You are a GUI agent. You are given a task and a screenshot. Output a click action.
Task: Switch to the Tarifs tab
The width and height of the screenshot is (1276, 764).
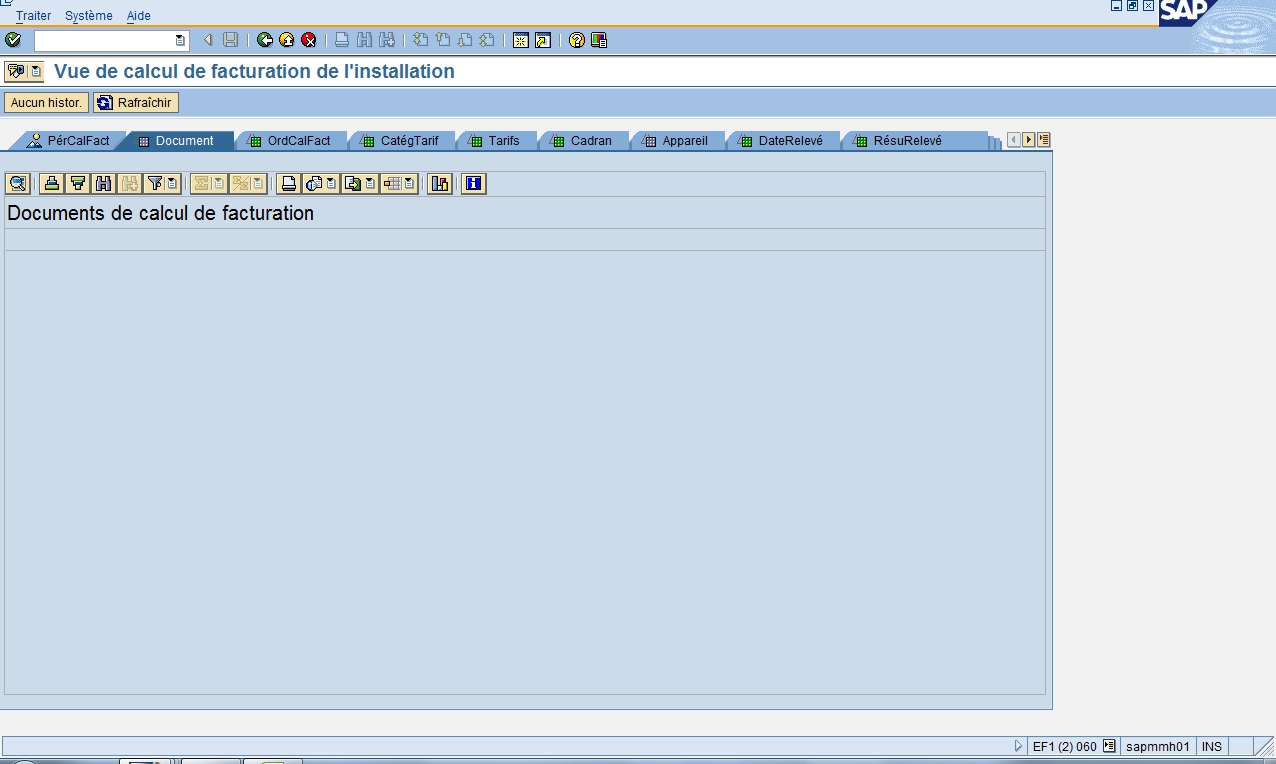(496, 141)
